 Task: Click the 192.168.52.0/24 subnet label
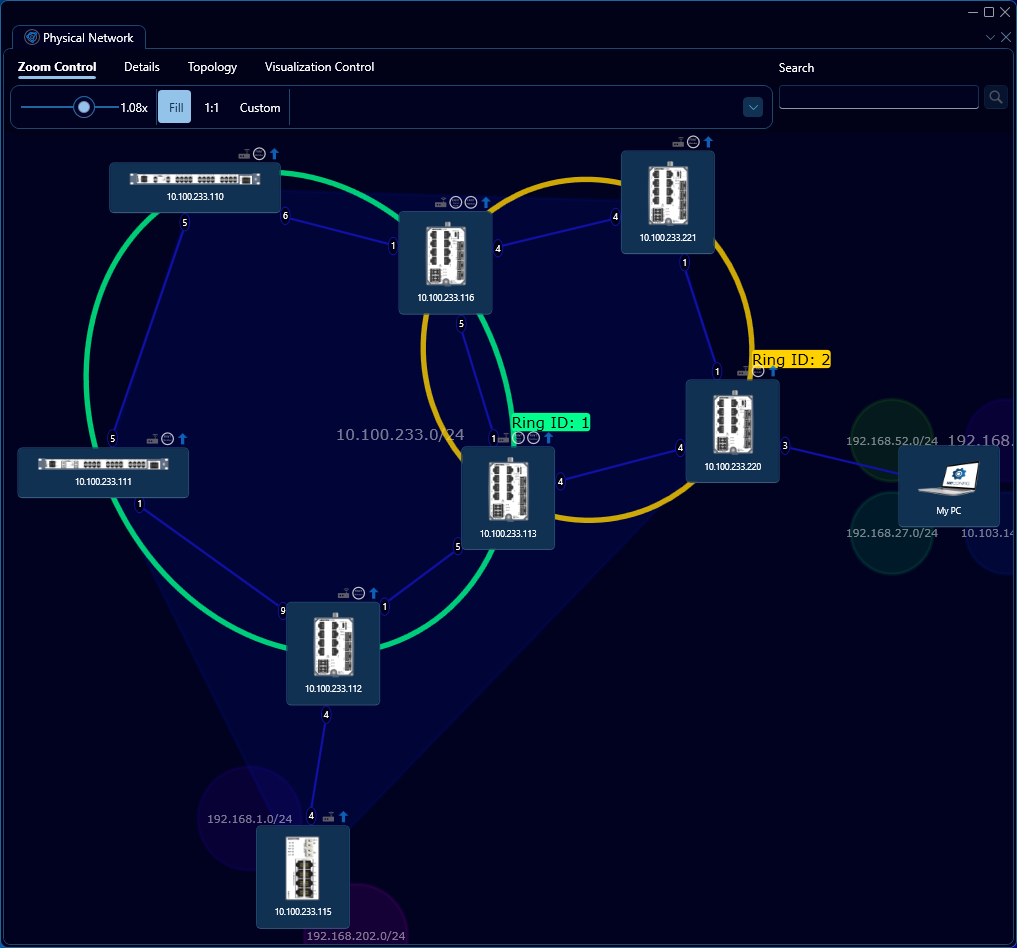click(x=892, y=441)
